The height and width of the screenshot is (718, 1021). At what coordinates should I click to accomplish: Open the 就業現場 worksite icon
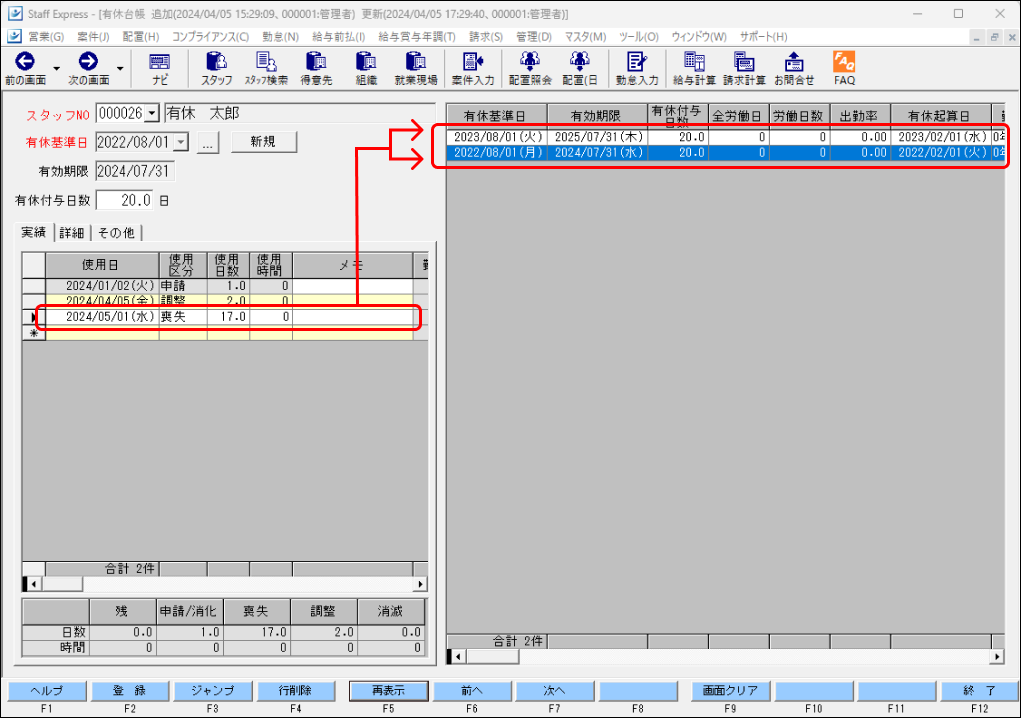click(x=415, y=62)
